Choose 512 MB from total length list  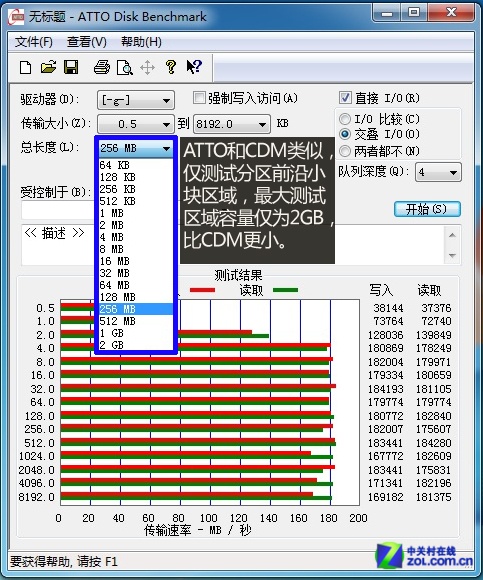pyautogui.click(x=136, y=321)
